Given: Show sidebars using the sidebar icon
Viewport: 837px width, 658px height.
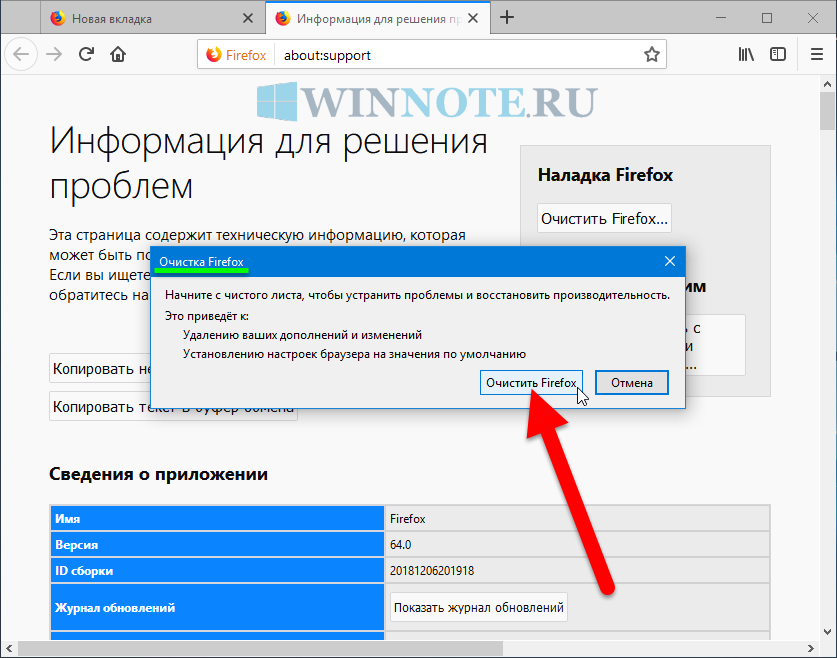Looking at the screenshot, I should pos(778,54).
